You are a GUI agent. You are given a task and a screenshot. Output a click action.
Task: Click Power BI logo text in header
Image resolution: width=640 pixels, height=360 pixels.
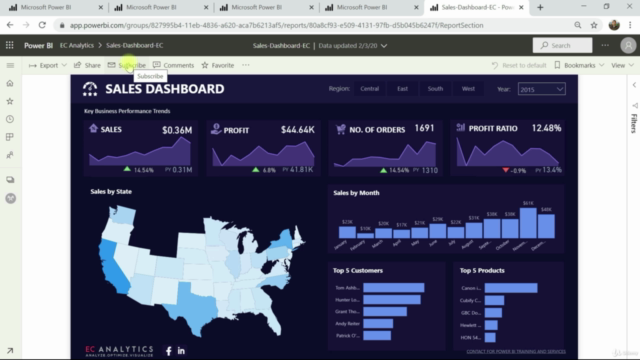[x=38, y=45]
